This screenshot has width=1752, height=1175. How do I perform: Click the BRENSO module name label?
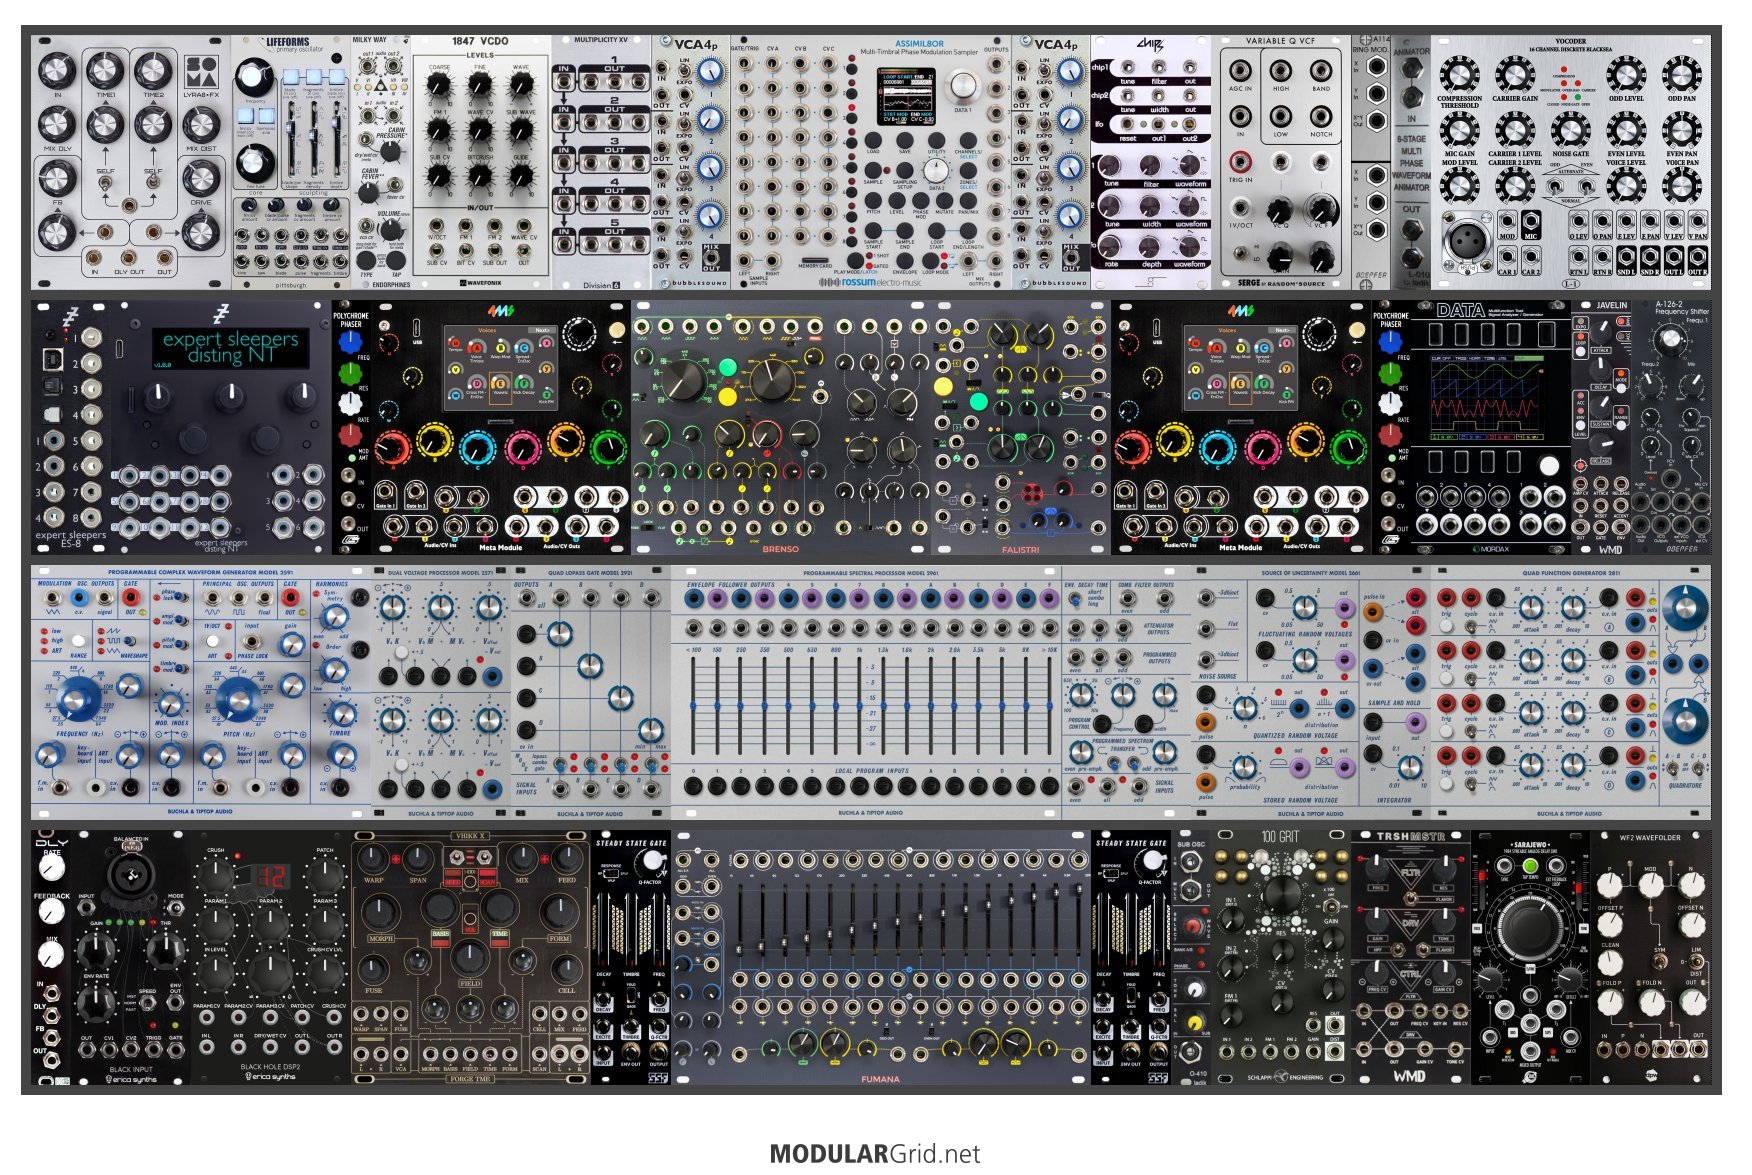(780, 549)
